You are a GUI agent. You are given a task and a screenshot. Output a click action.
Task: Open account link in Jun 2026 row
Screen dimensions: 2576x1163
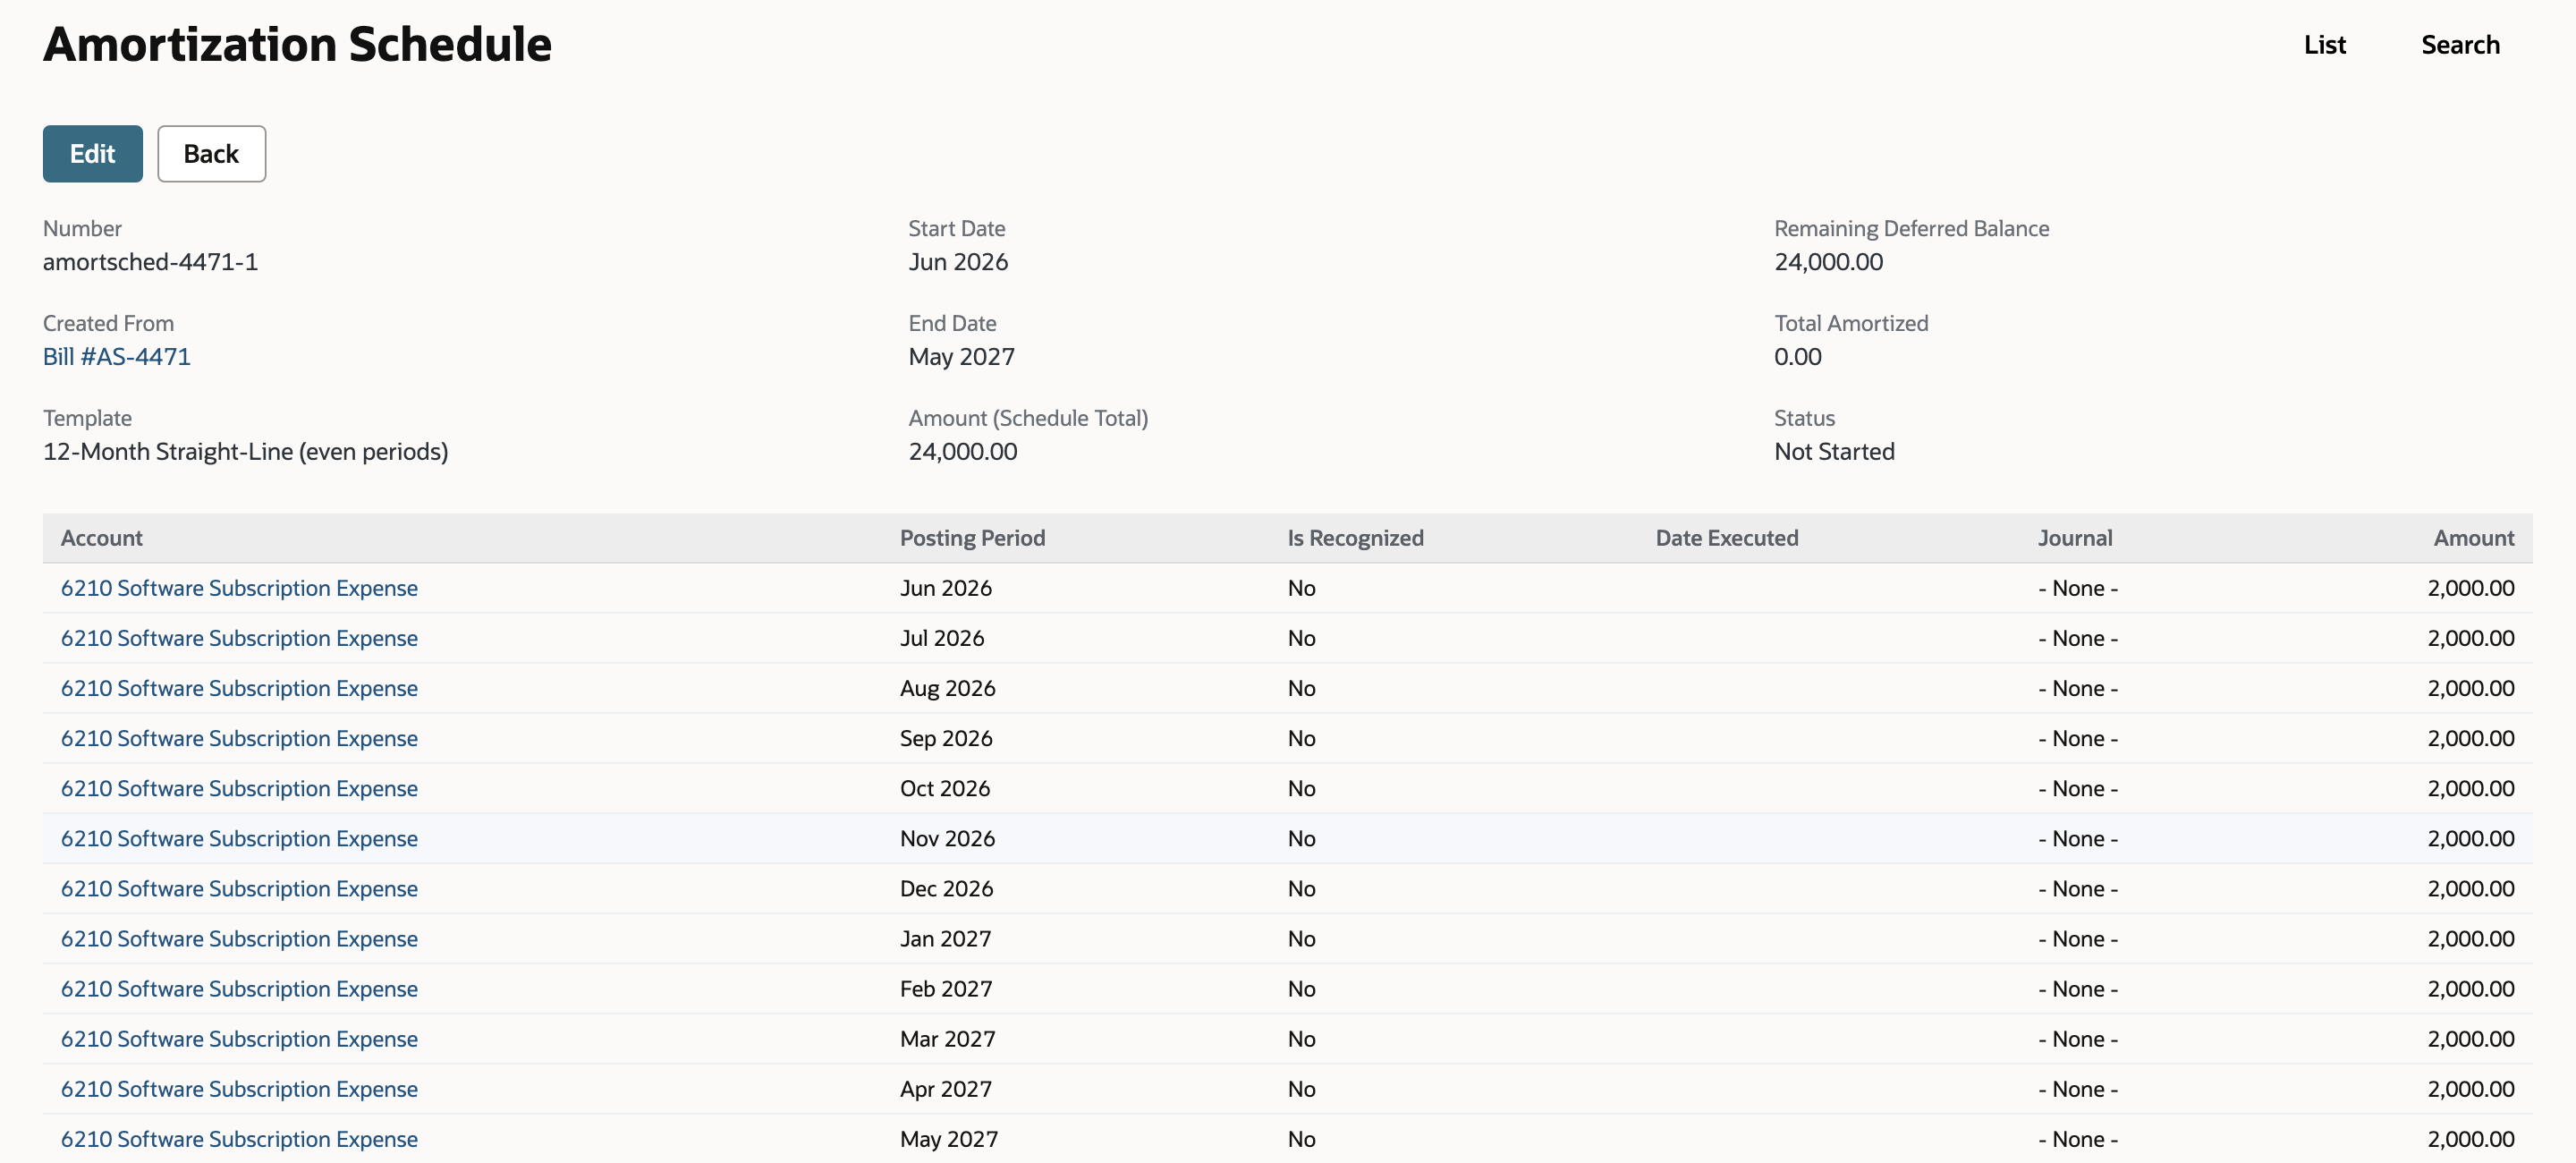tap(239, 588)
